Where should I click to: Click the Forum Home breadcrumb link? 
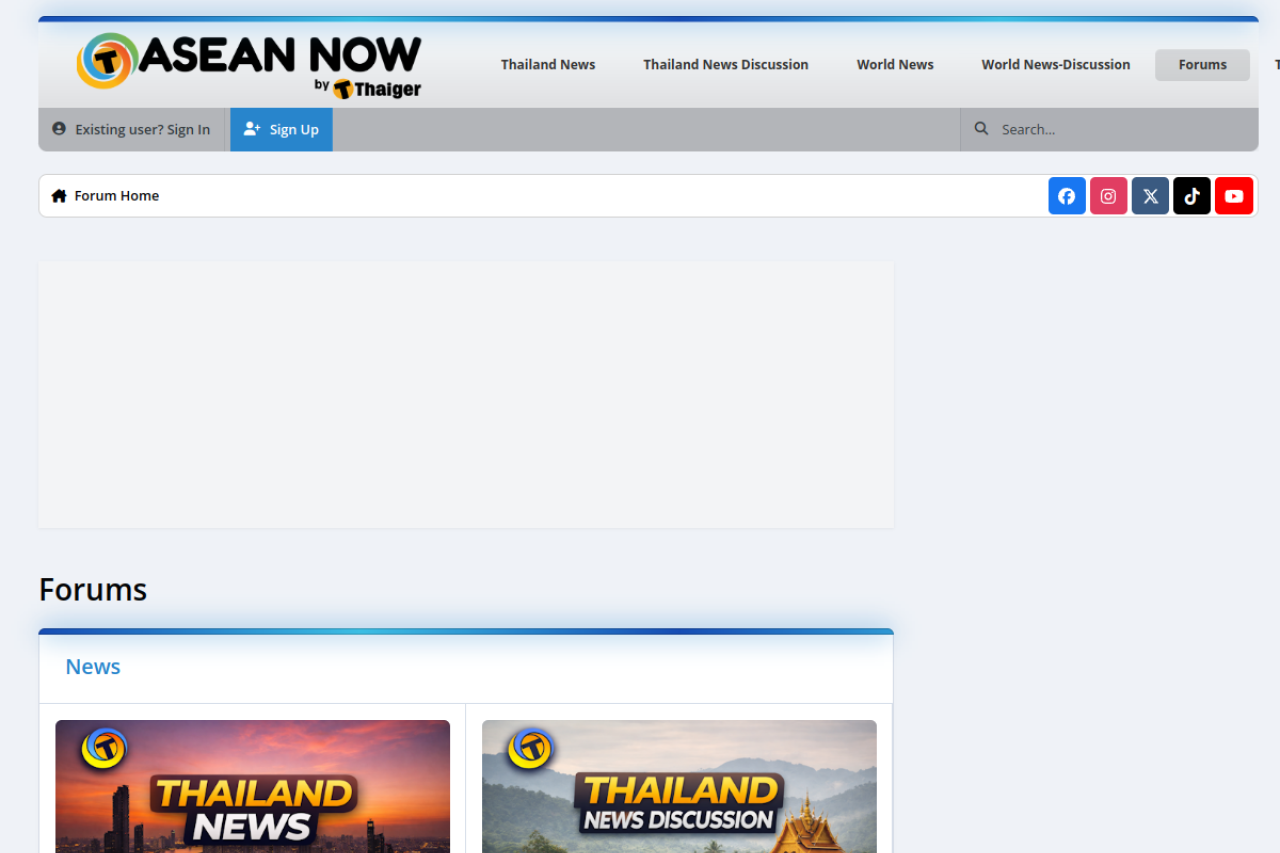[x=116, y=196]
